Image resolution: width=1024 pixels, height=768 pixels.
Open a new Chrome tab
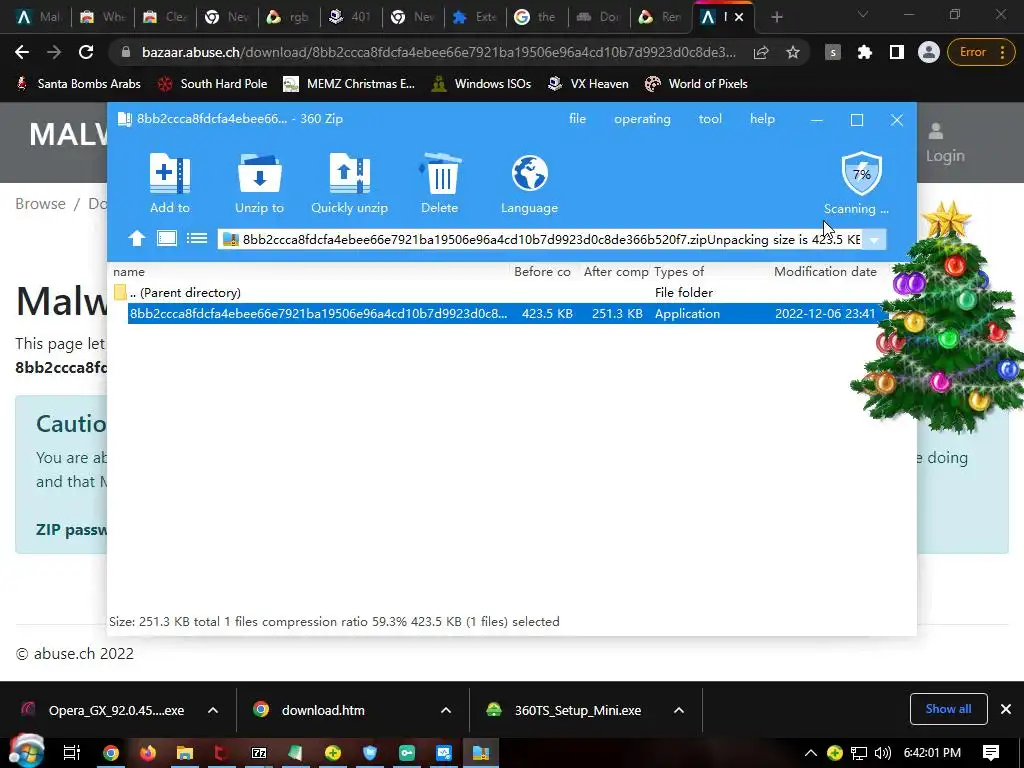(776, 17)
